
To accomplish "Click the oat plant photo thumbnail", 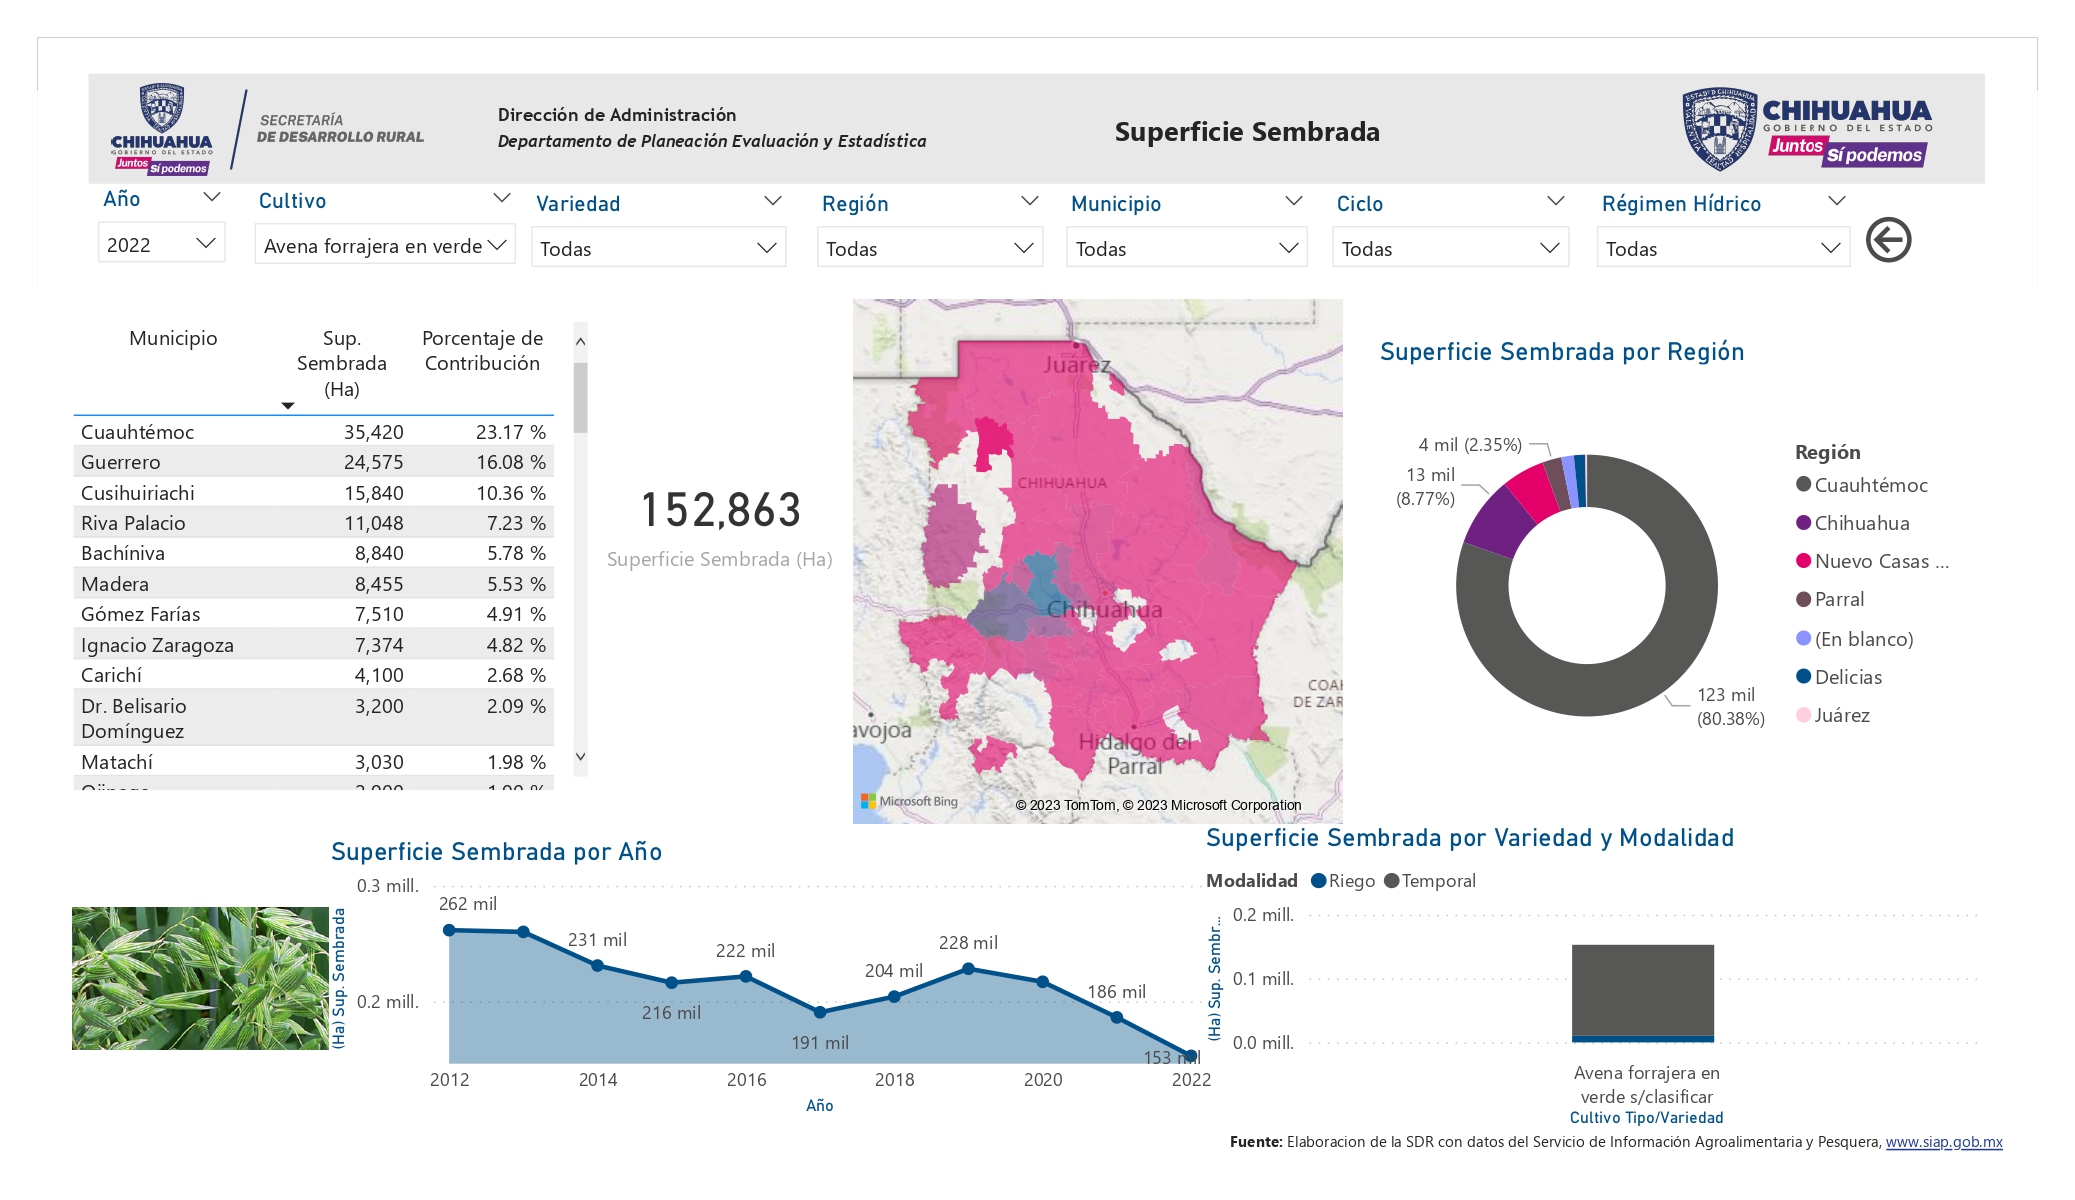I will [200, 978].
